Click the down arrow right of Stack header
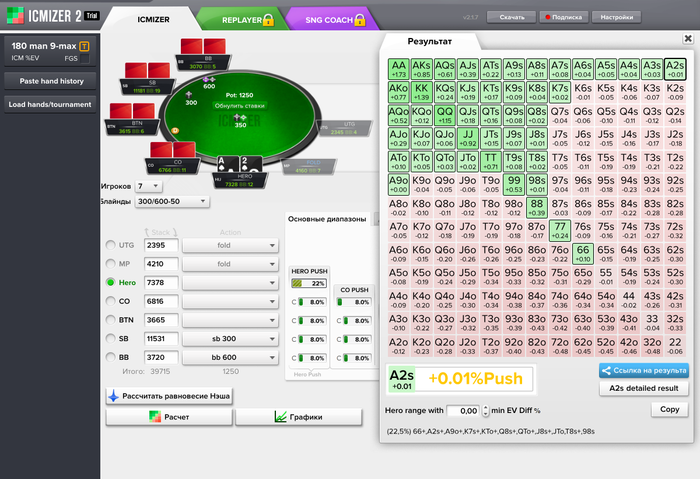 coord(175,232)
